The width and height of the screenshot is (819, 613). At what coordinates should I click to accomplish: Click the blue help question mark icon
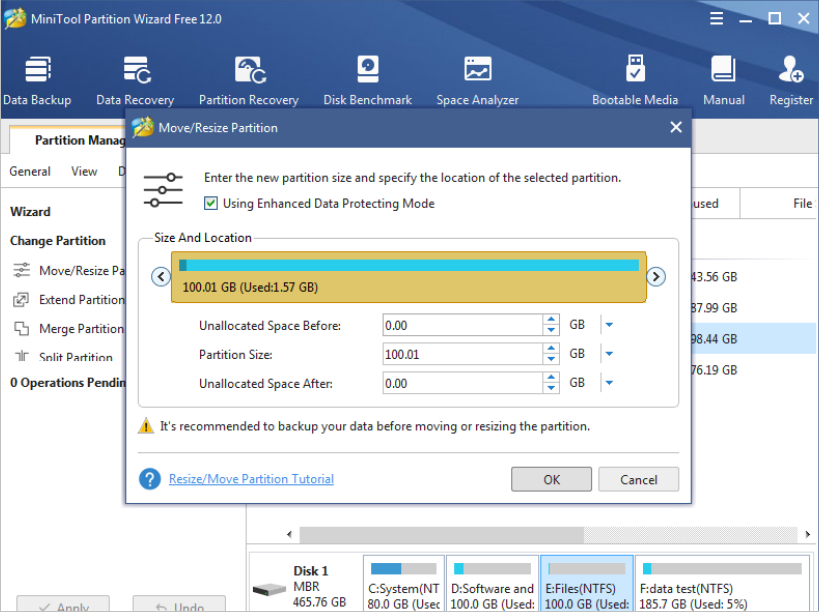tap(150, 479)
